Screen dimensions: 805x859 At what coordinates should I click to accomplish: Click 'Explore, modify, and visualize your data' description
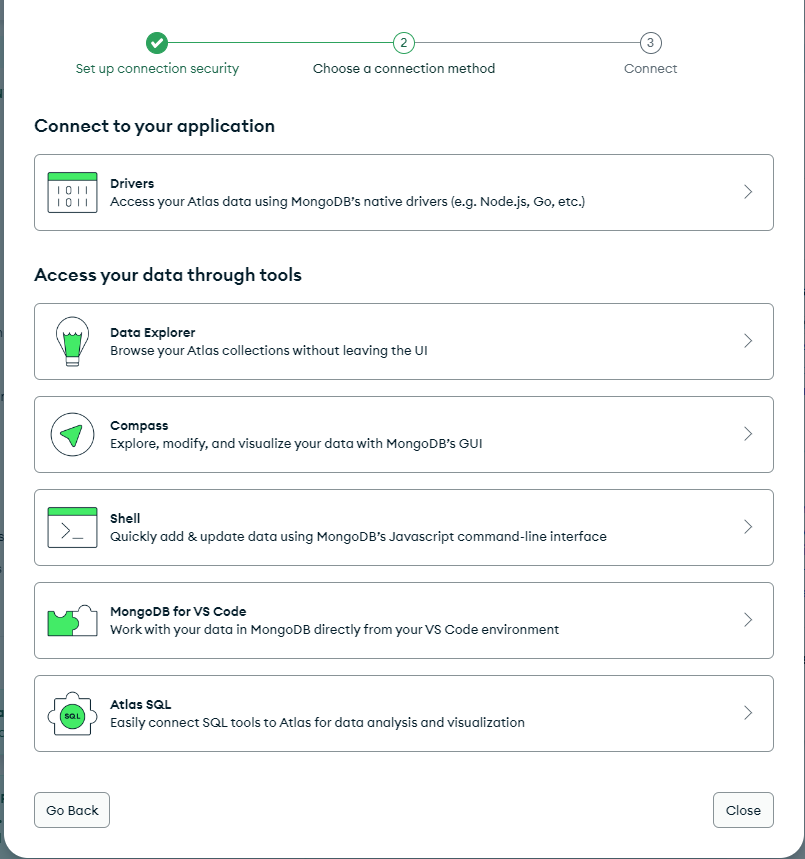296,444
